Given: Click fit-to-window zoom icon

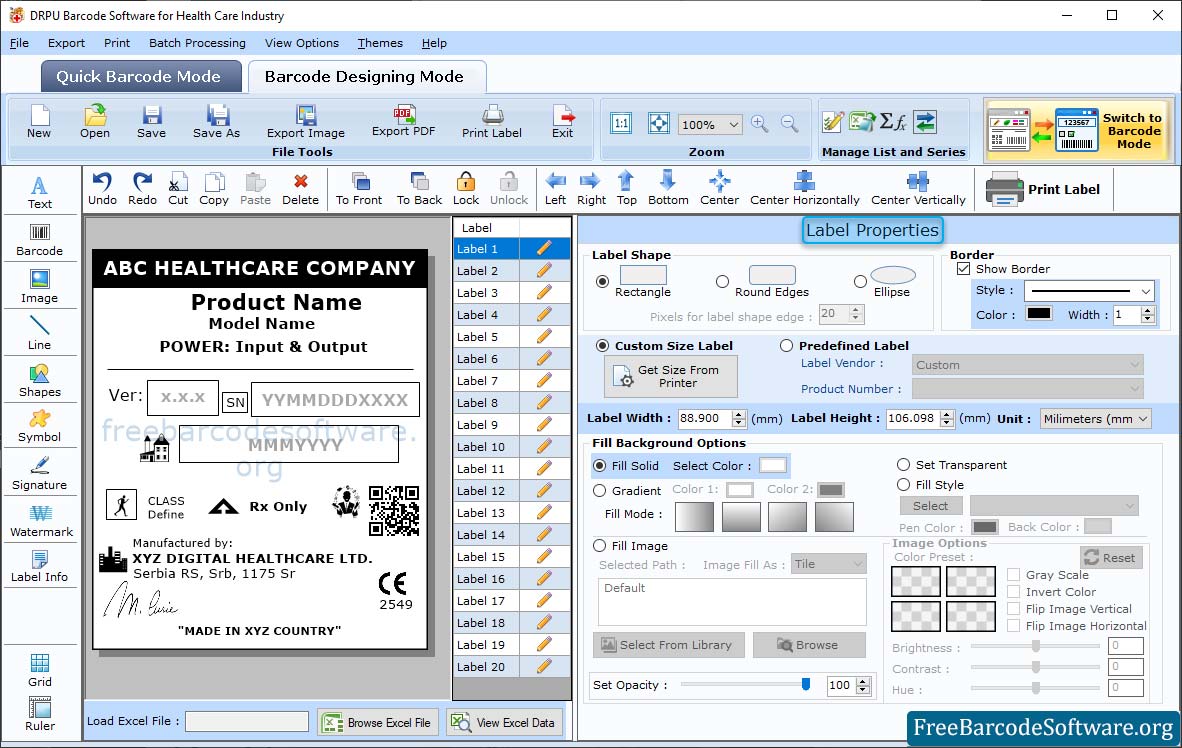Looking at the screenshot, I should click(659, 123).
